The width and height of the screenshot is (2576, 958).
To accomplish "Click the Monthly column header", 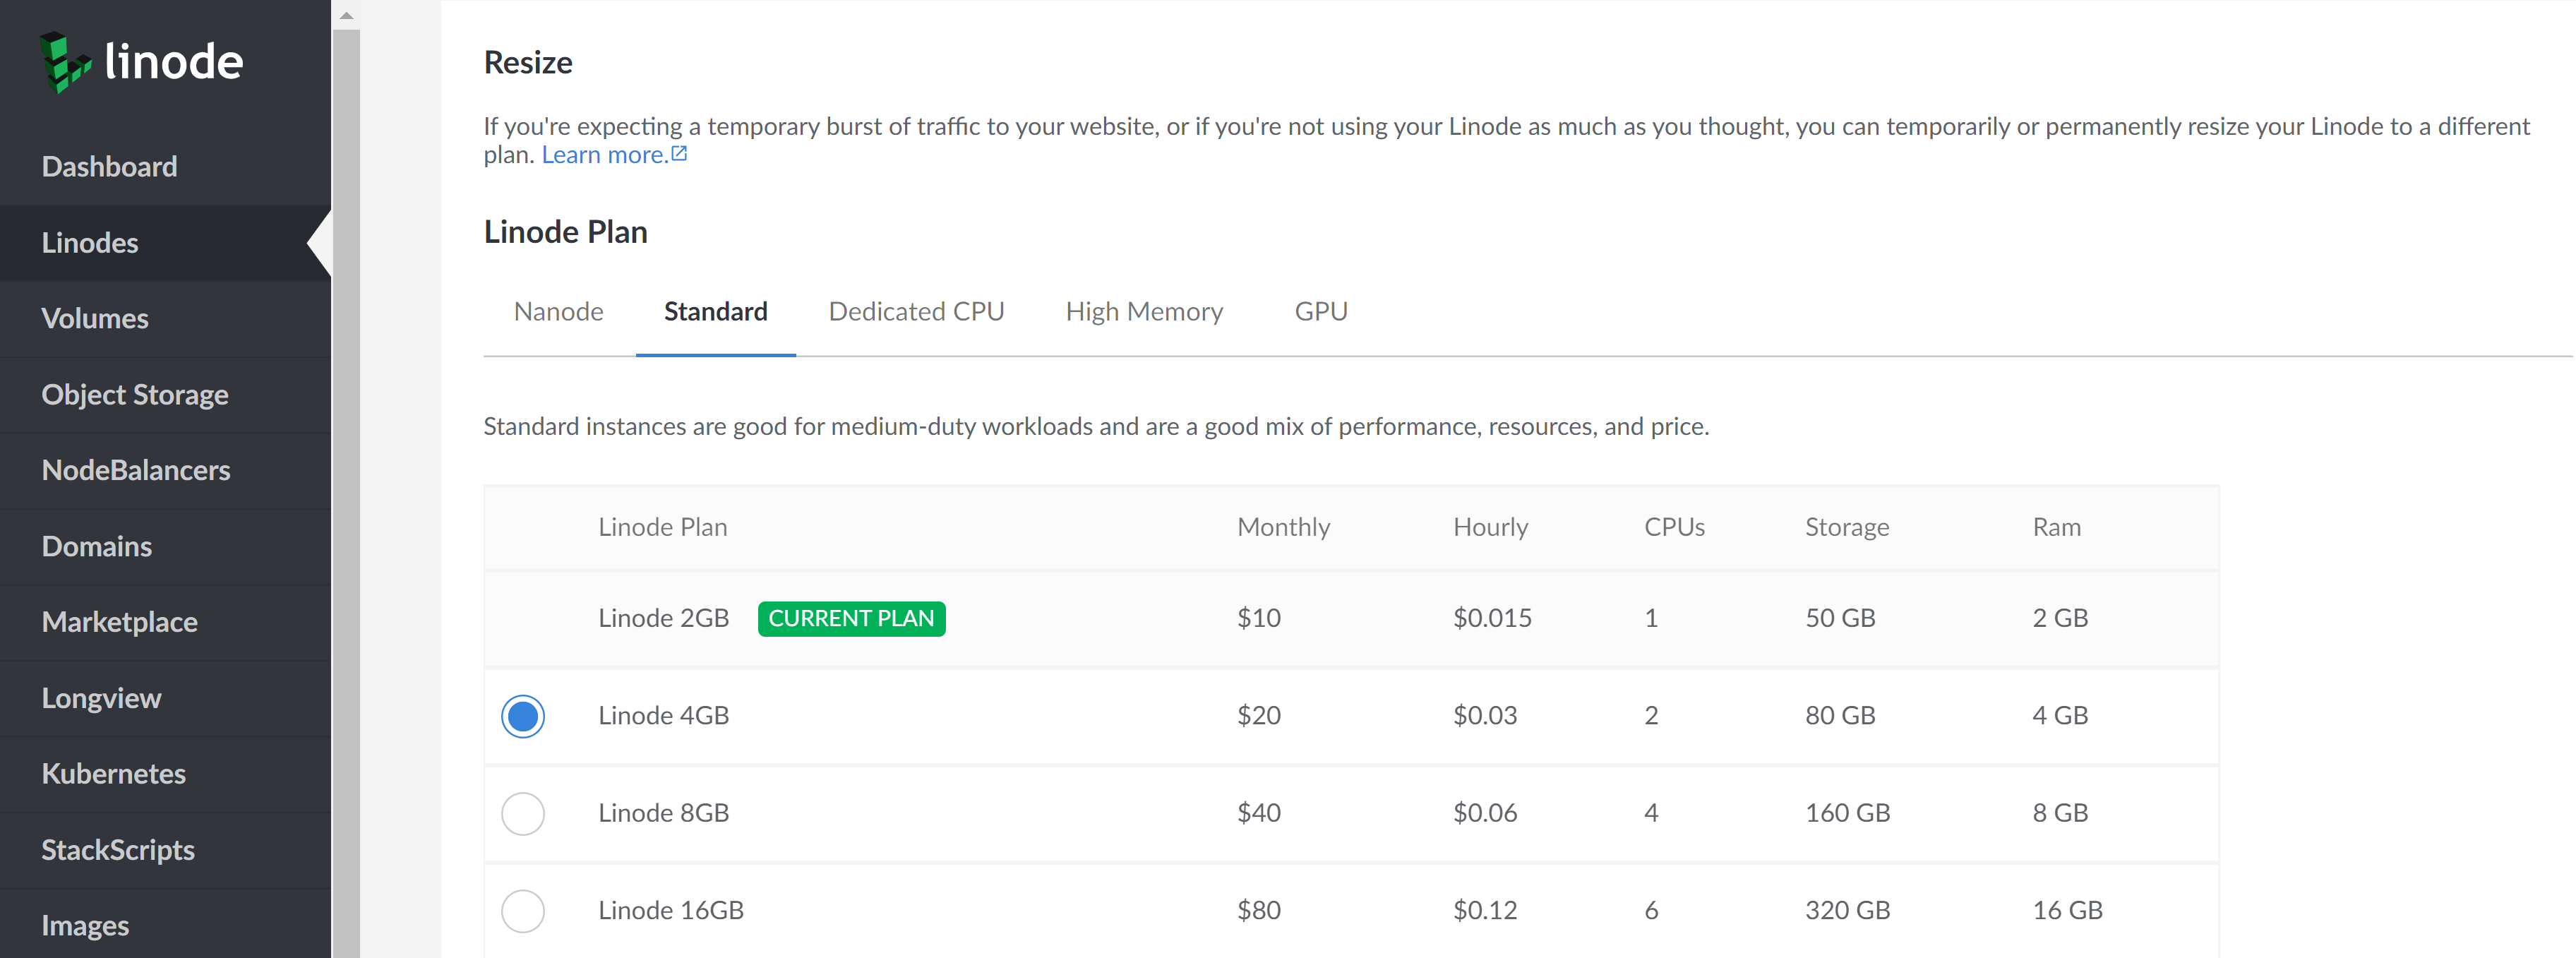I will click(x=1284, y=528).
